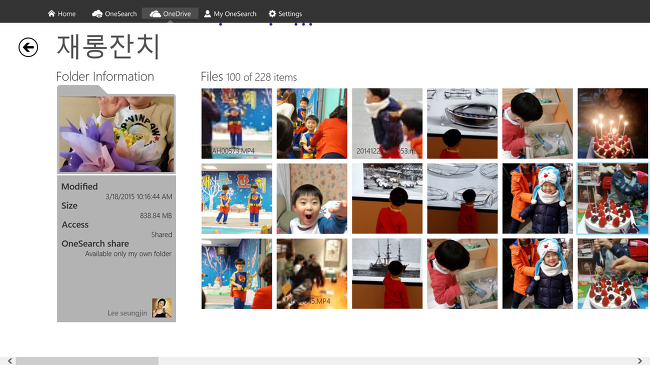The height and width of the screenshot is (365, 650).
Task: Click the Folder Information heading
Action: [x=105, y=76]
